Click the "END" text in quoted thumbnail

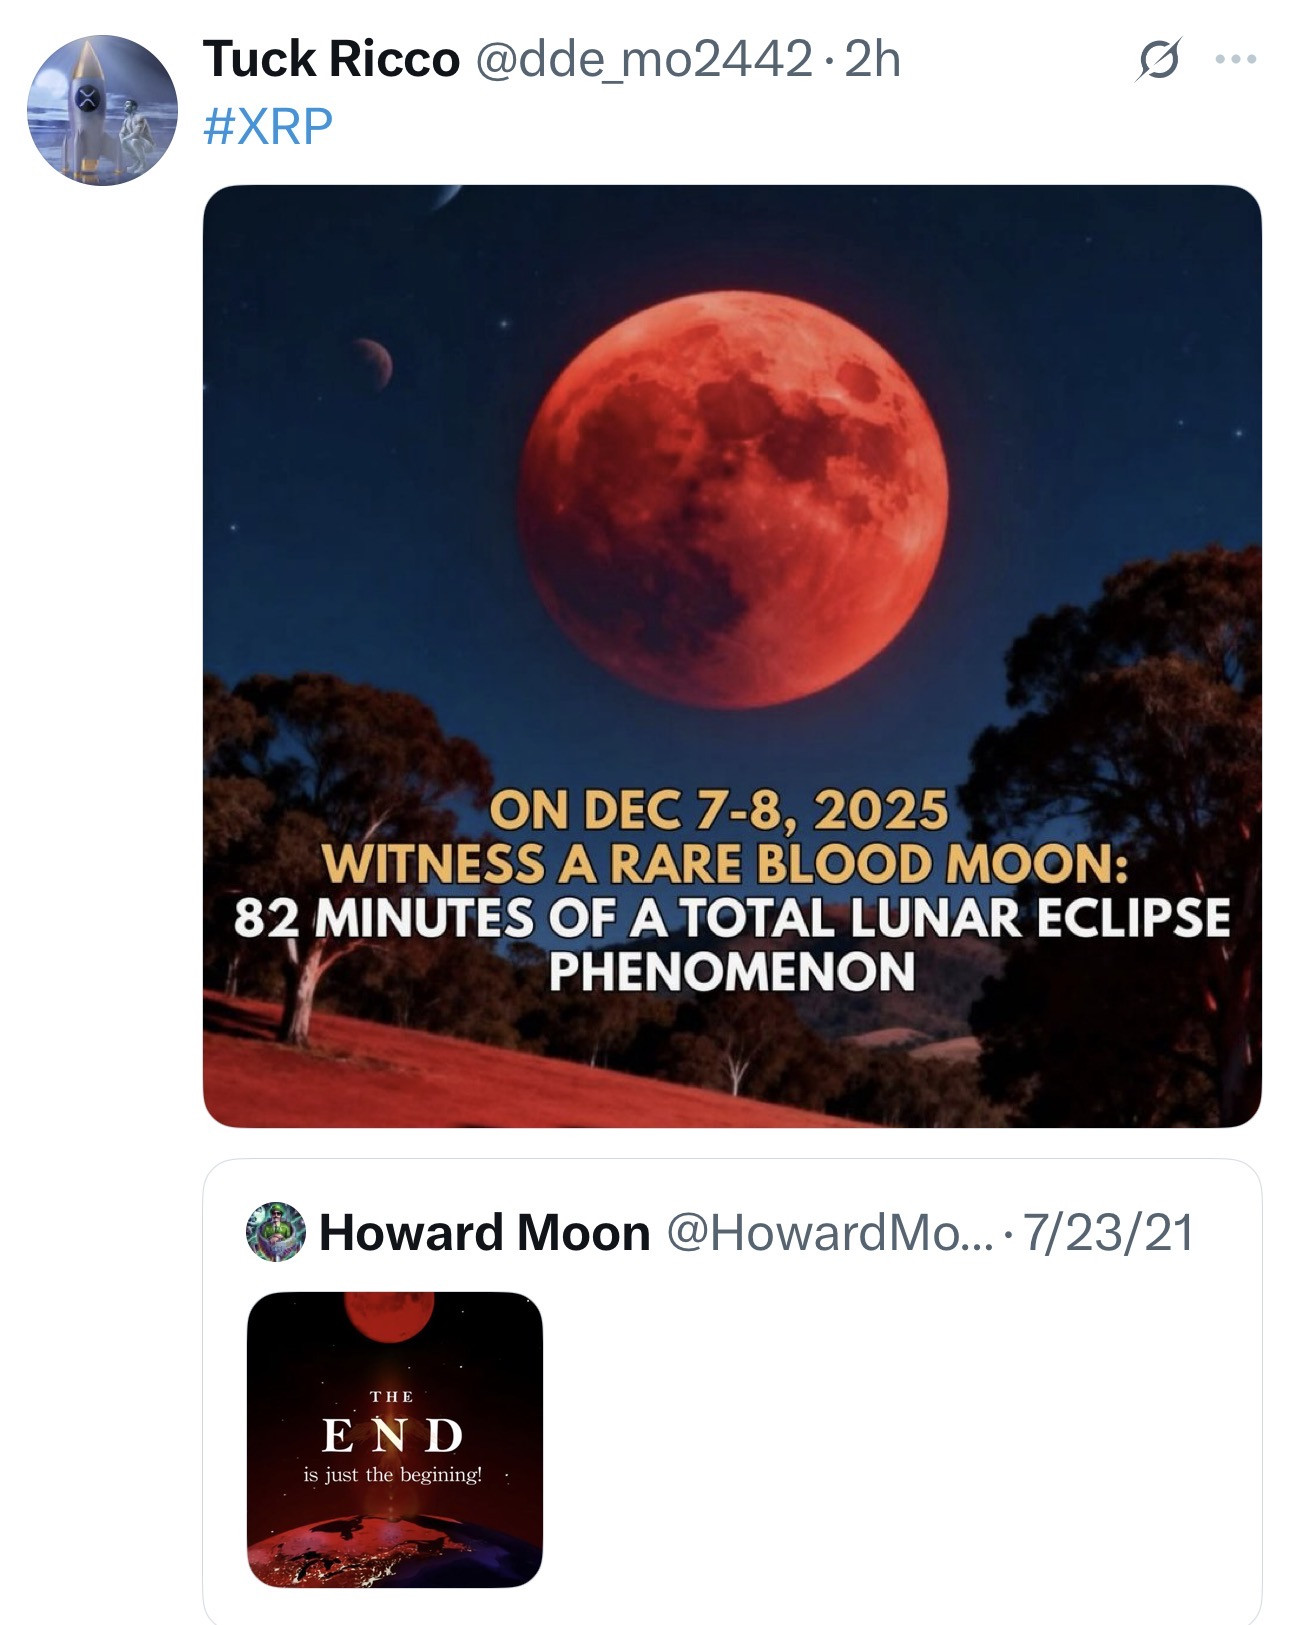click(x=392, y=1436)
